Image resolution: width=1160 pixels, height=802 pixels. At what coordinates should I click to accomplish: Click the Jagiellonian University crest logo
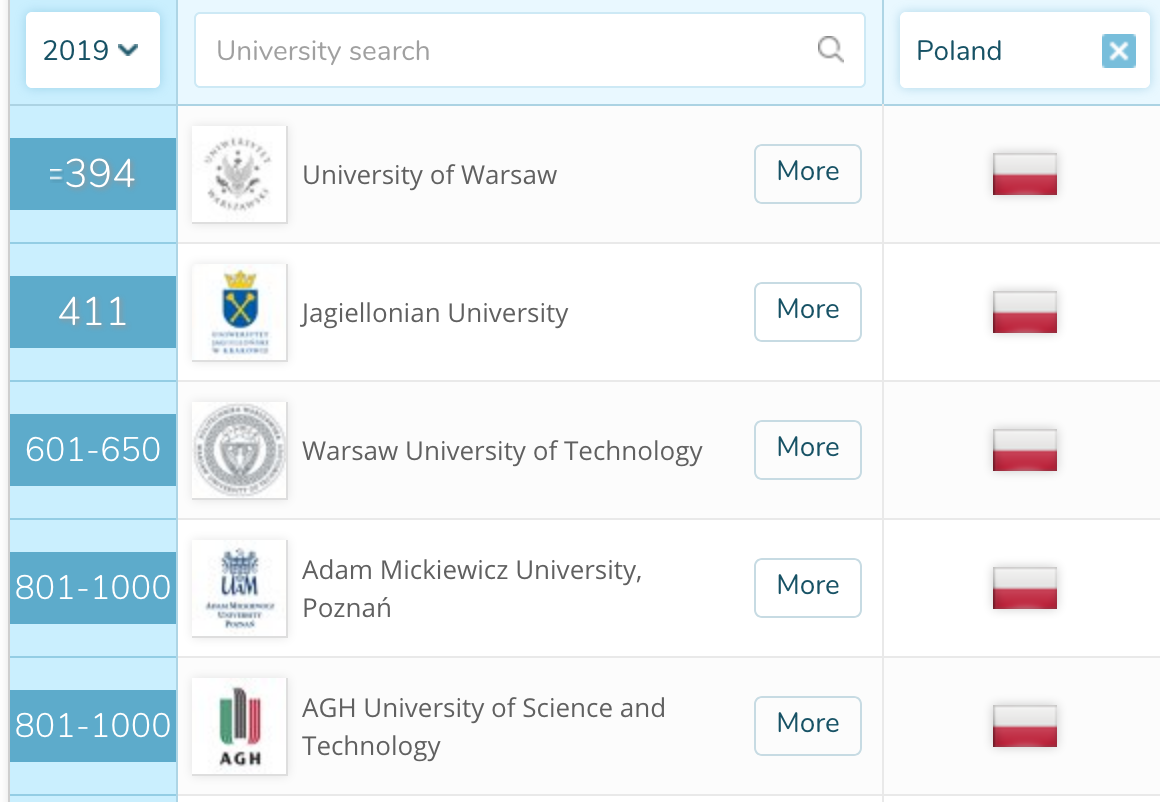click(x=239, y=312)
